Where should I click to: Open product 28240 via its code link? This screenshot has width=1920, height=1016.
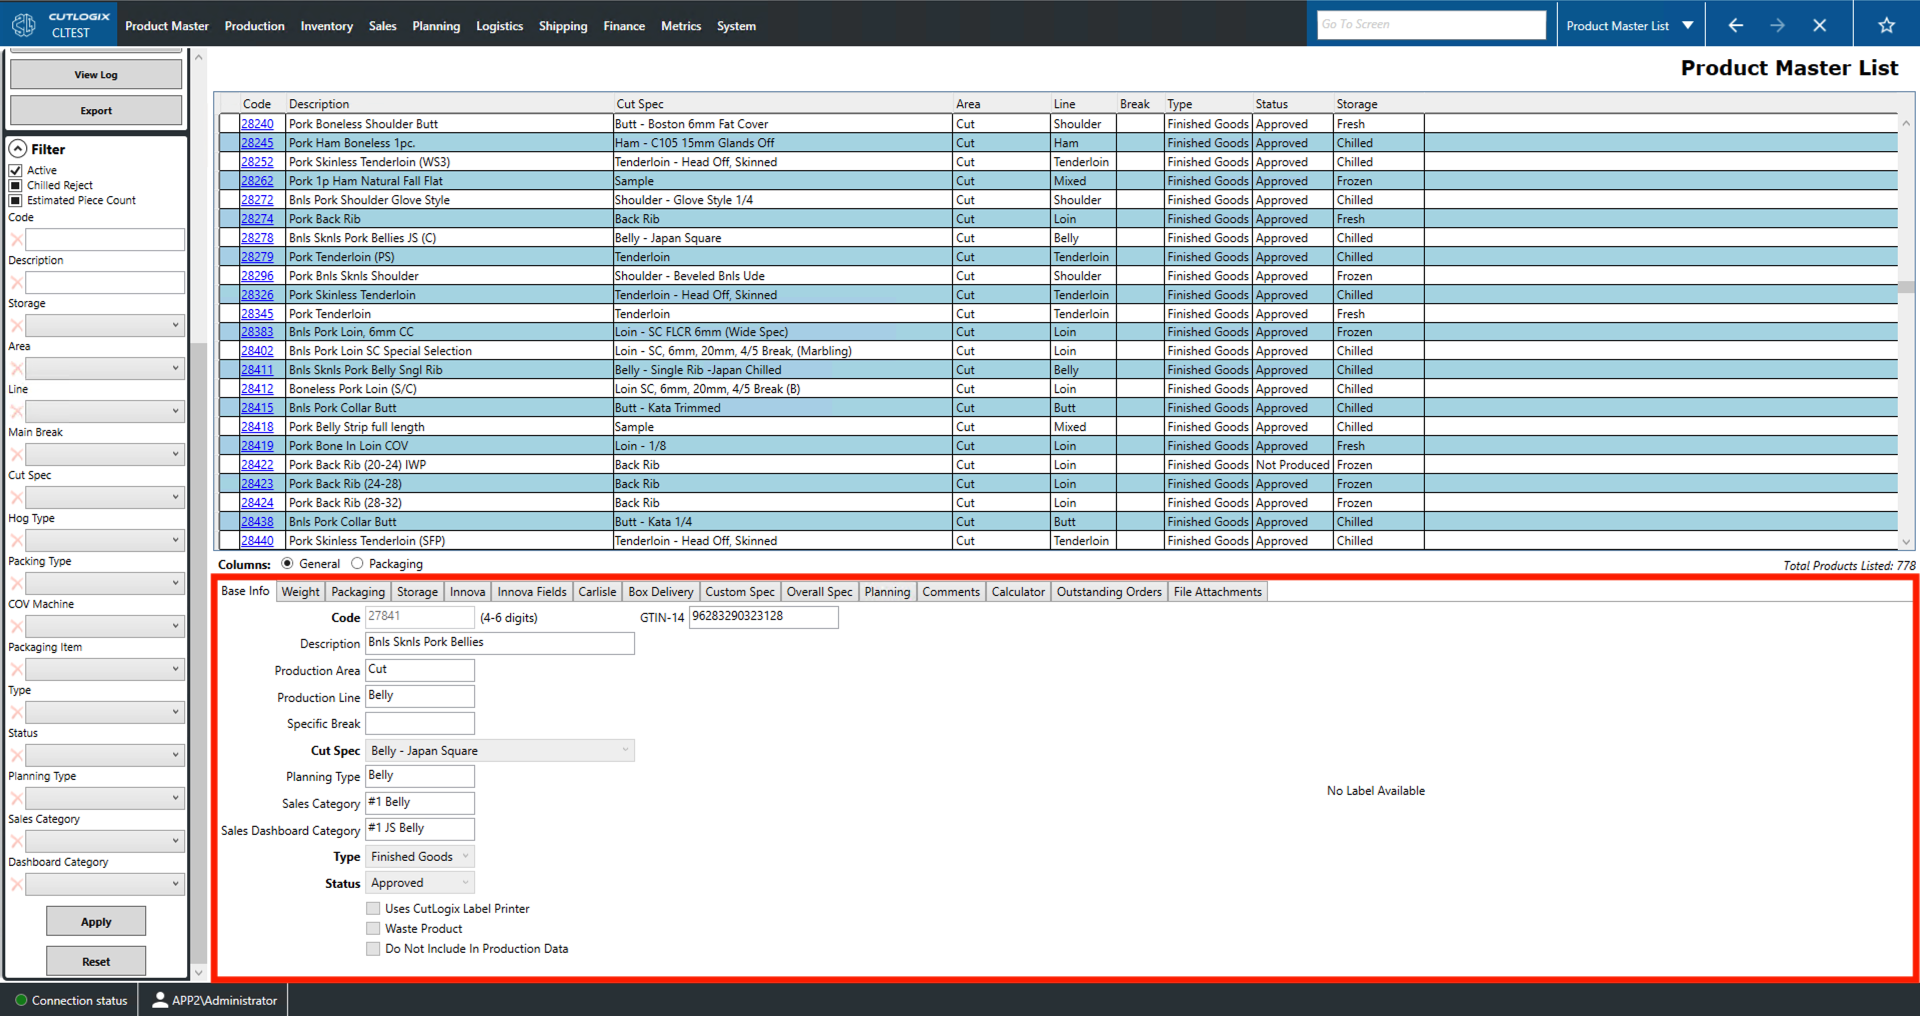click(257, 123)
